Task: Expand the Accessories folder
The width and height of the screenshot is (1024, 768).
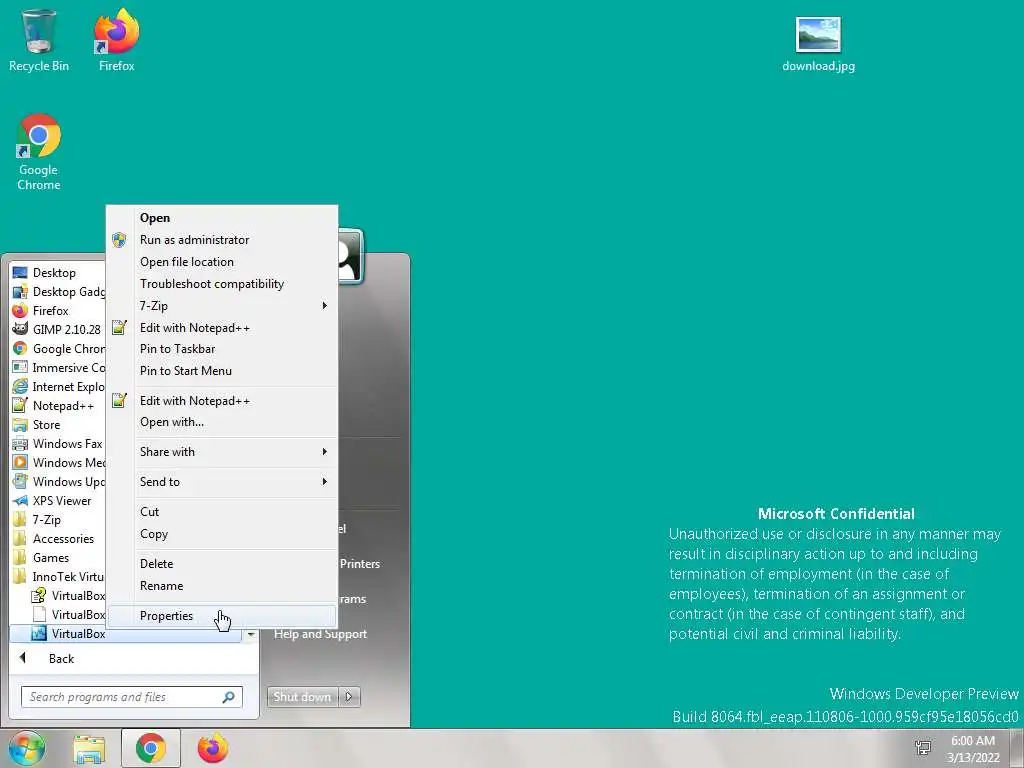Action: 57,539
